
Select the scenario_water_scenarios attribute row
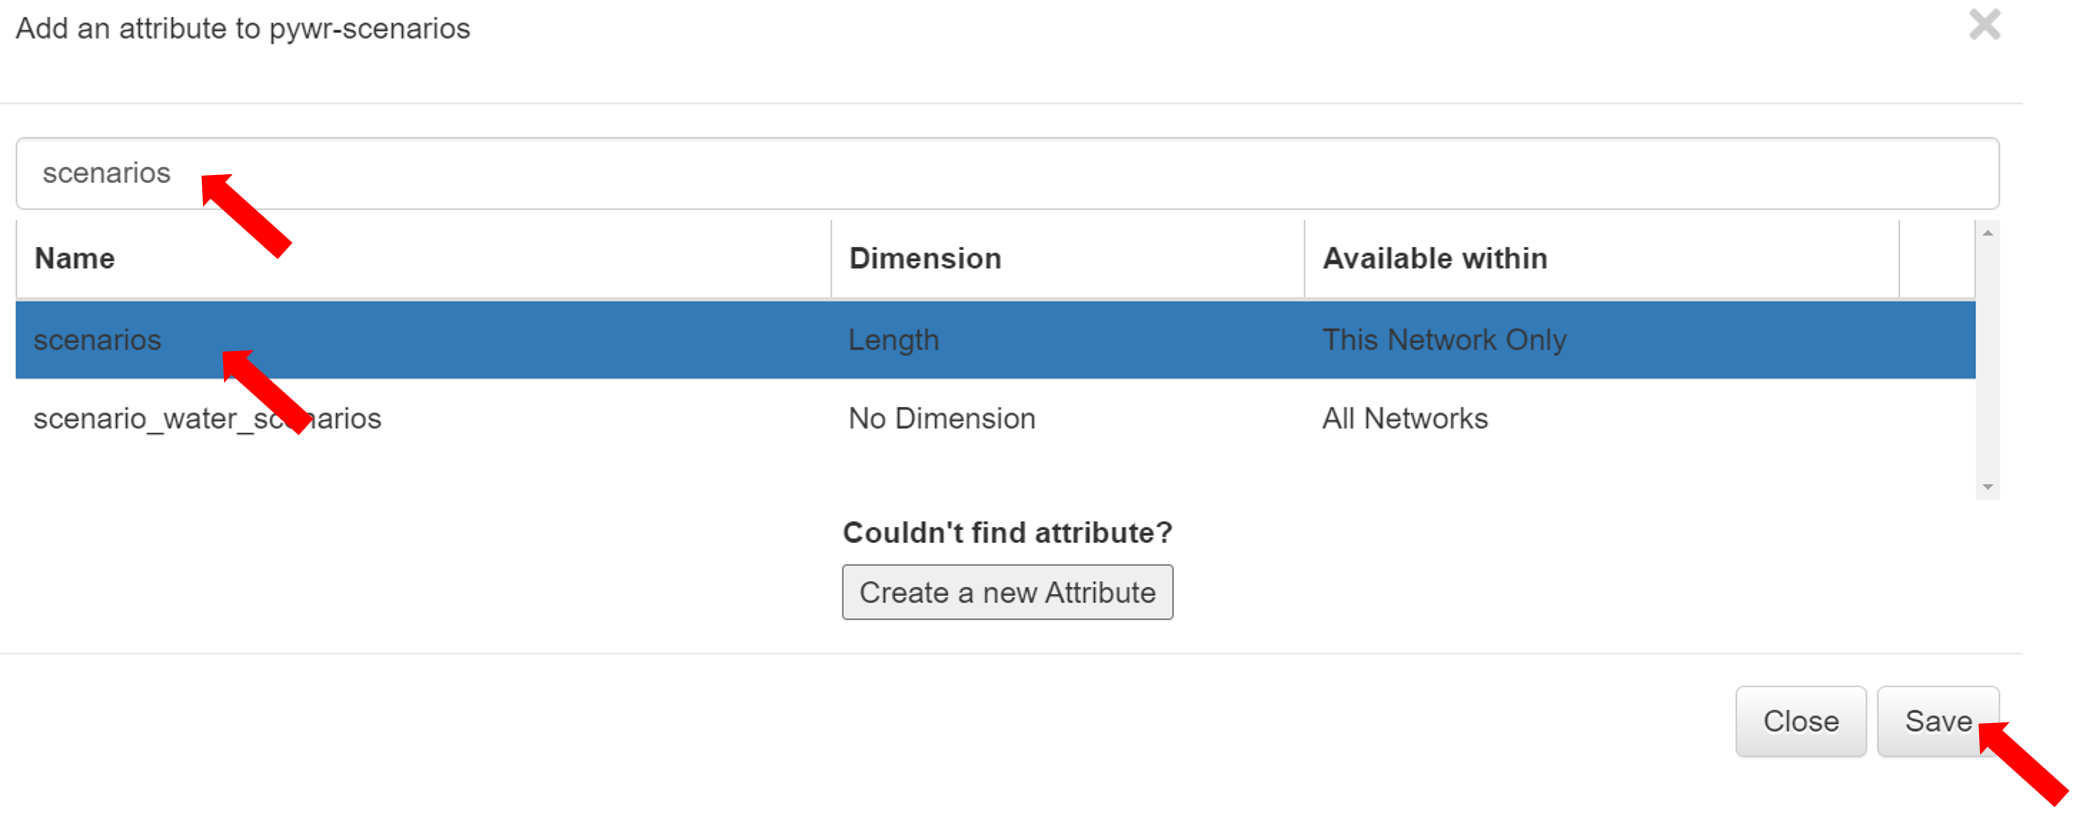pyautogui.click(x=207, y=418)
